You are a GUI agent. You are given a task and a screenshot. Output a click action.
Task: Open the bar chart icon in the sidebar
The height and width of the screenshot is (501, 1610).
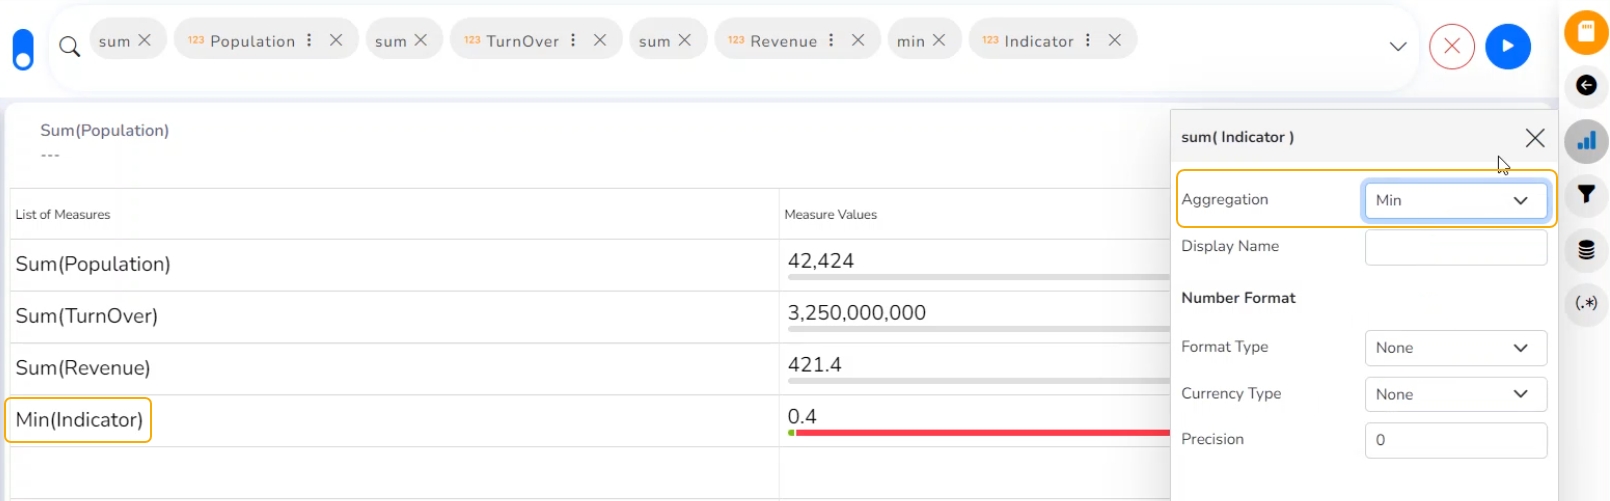(1586, 141)
